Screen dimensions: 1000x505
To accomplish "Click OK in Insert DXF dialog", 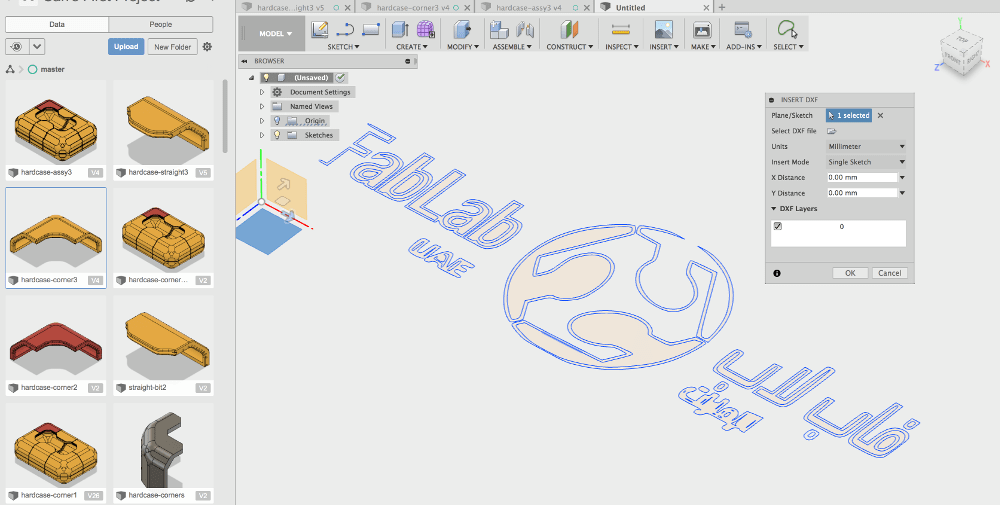I will pyautogui.click(x=850, y=273).
